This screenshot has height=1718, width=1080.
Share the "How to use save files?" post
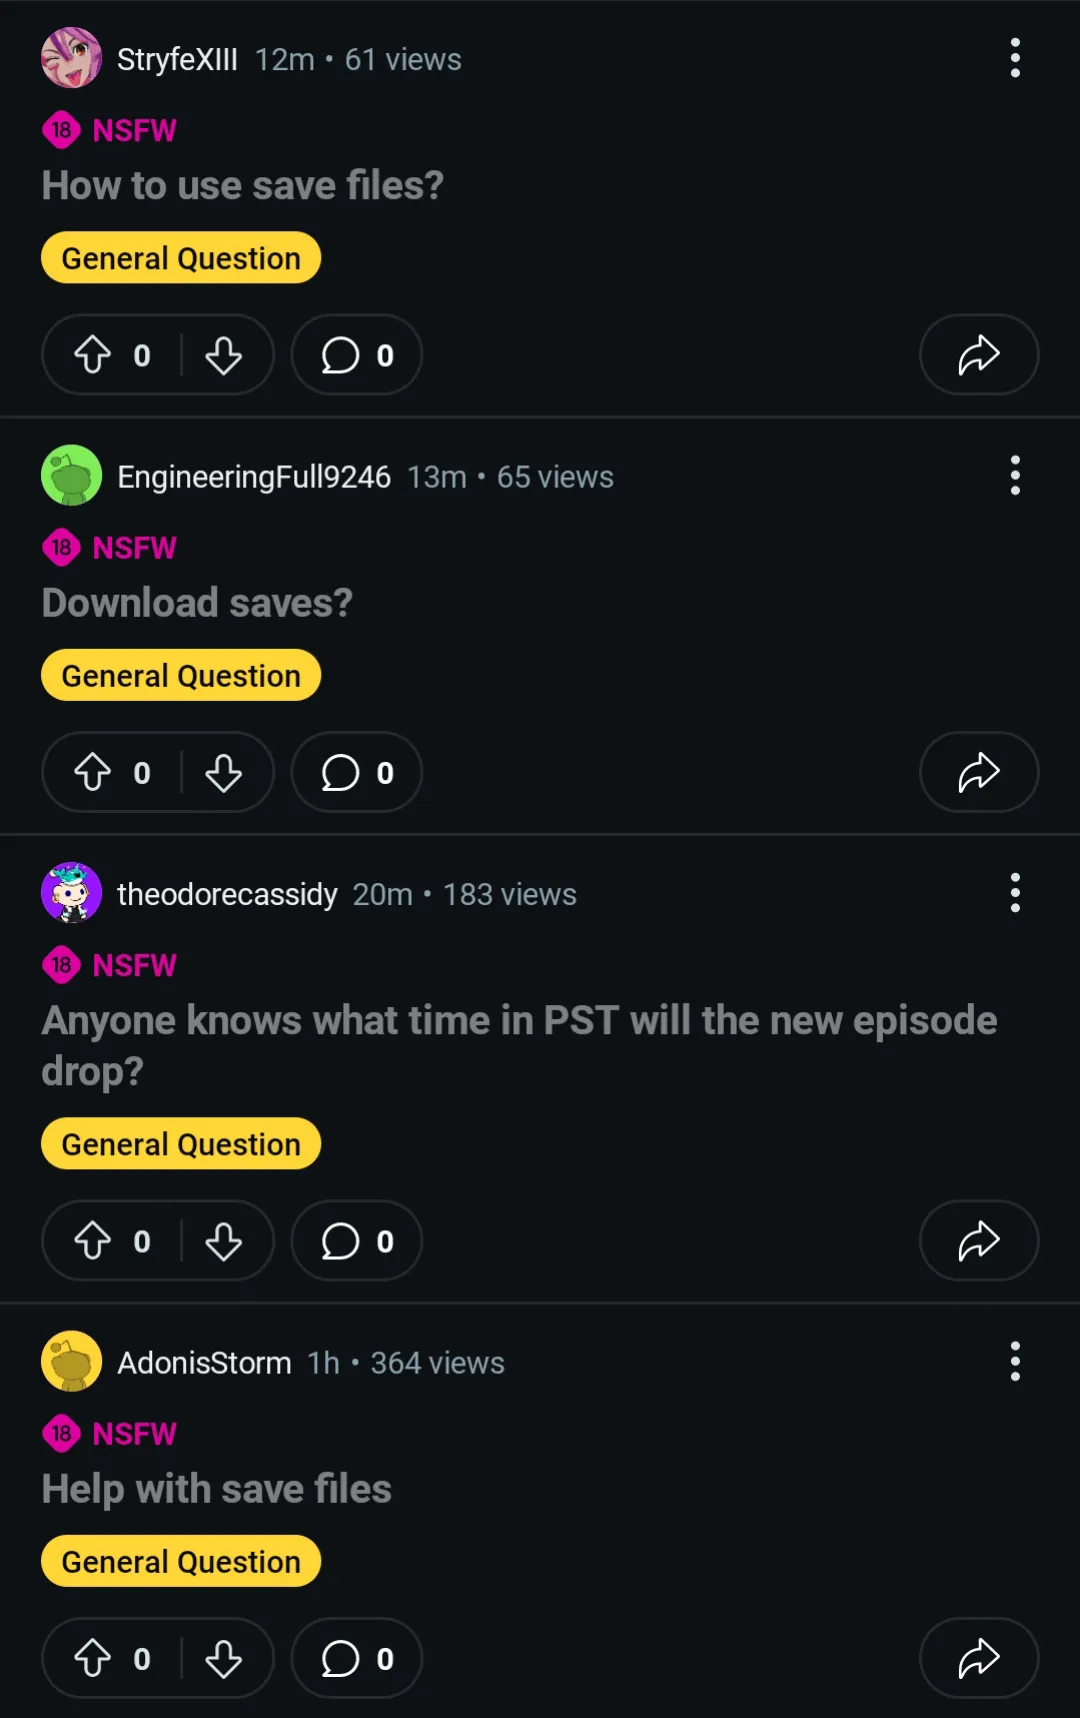pyautogui.click(x=978, y=355)
